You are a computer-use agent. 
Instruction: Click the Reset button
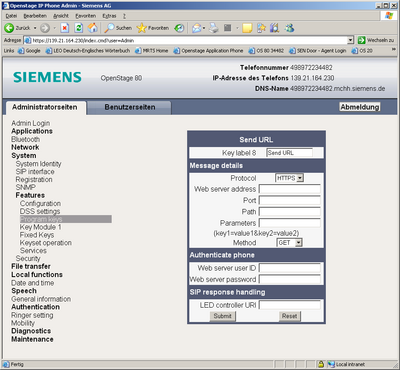click(x=289, y=316)
